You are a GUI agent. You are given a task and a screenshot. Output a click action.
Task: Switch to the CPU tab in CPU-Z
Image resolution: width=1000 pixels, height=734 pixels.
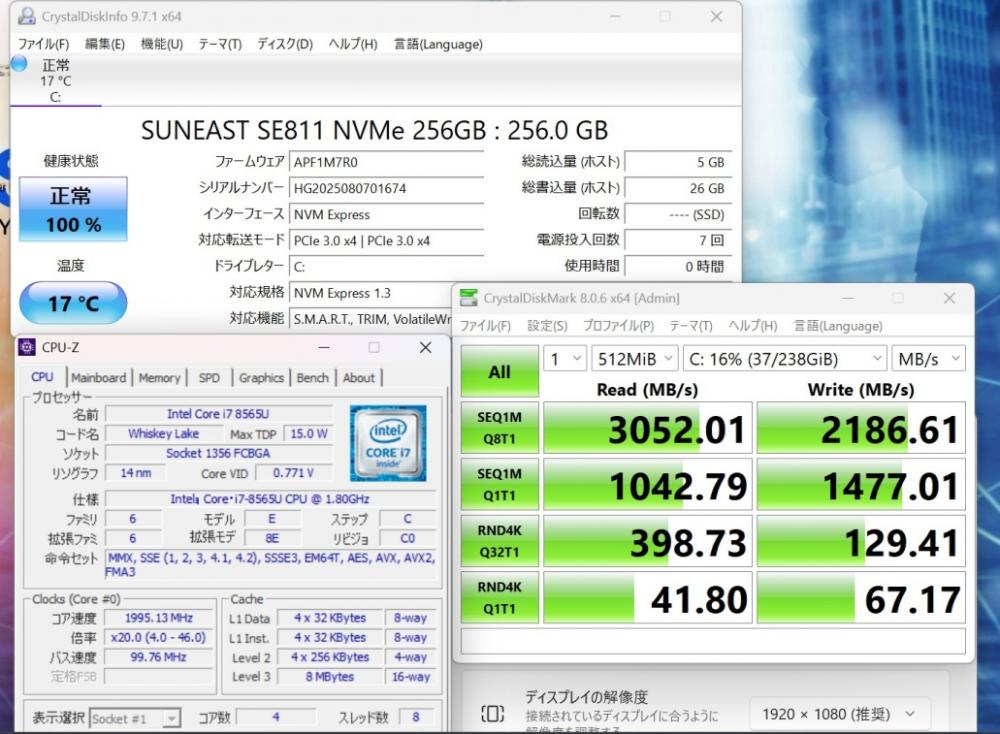click(x=43, y=378)
